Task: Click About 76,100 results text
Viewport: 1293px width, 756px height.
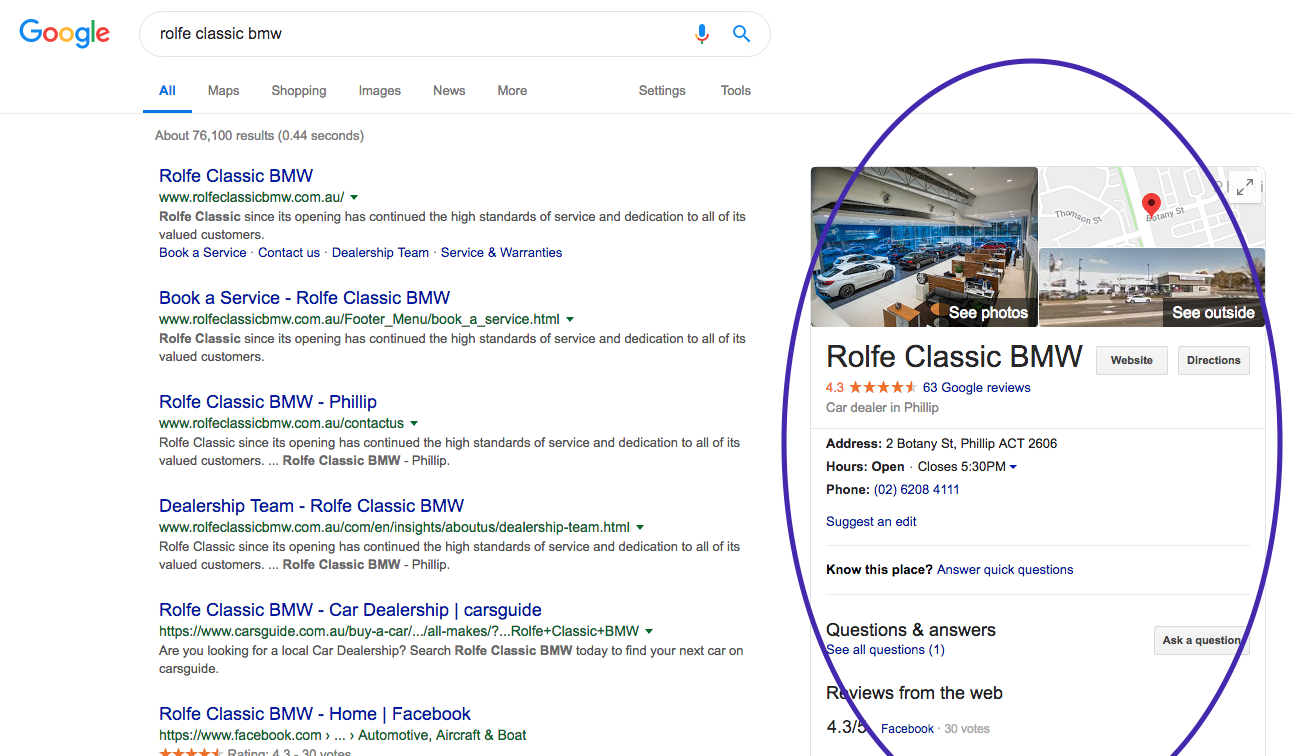Action: point(259,135)
